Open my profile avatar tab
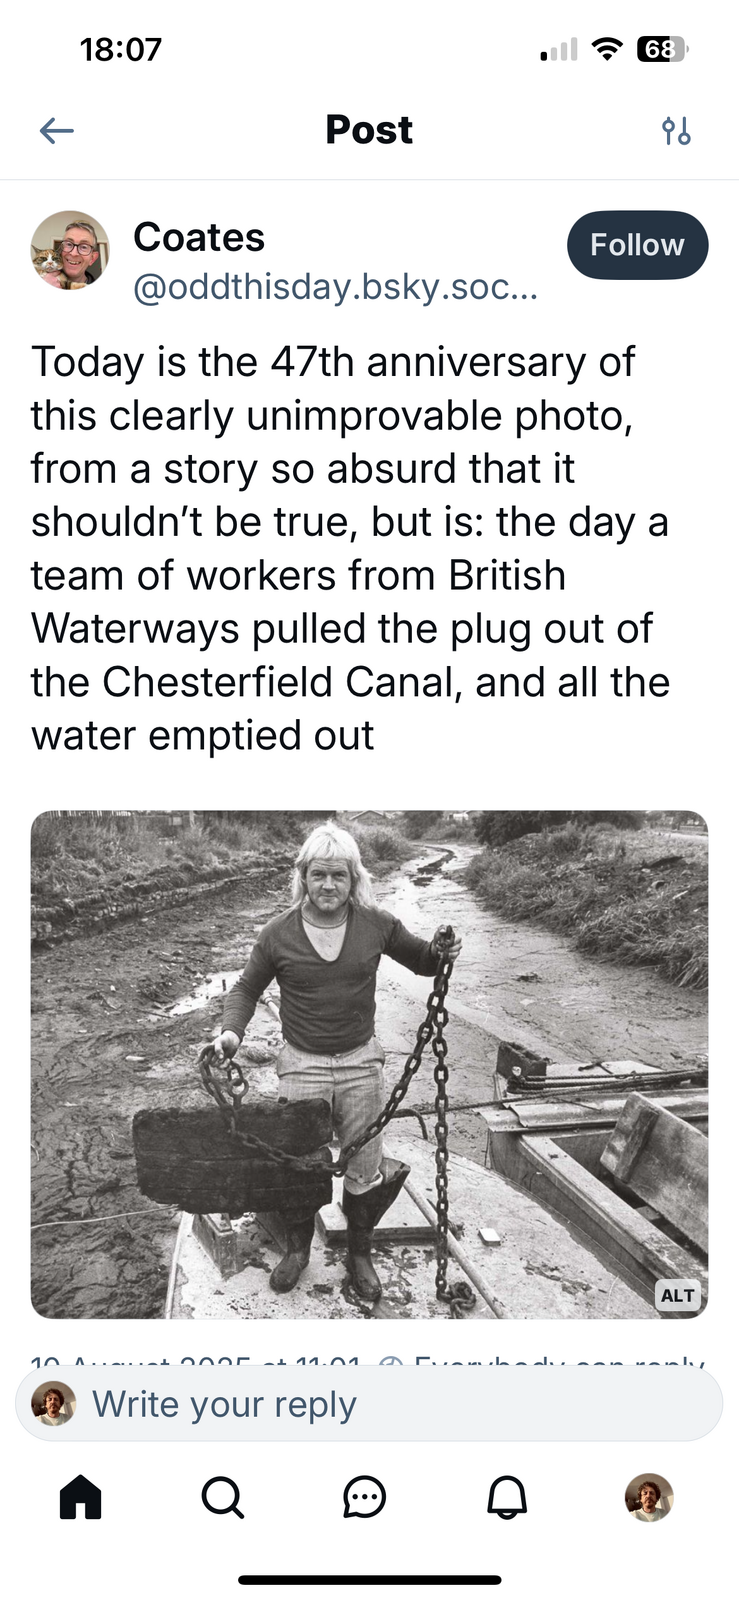 click(x=649, y=1497)
